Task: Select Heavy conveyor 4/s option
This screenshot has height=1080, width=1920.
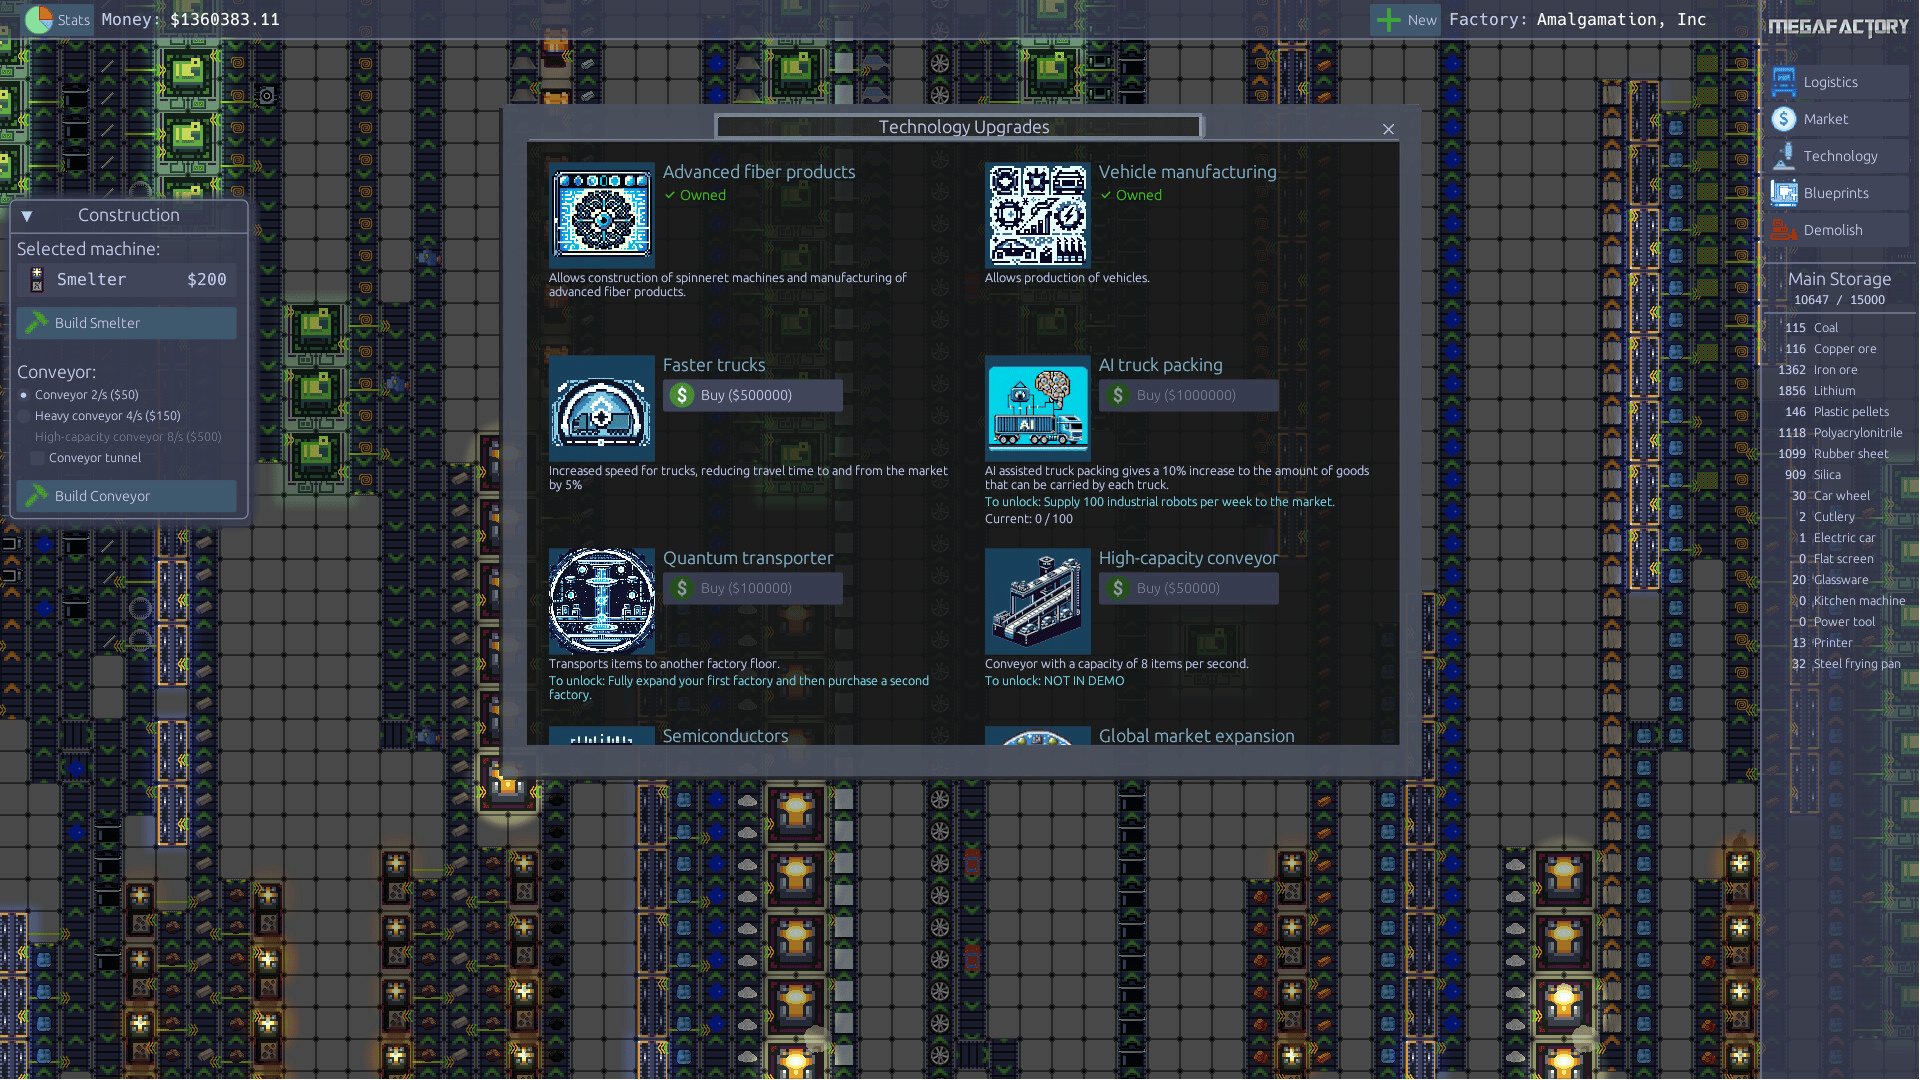Action: pyautogui.click(x=24, y=416)
